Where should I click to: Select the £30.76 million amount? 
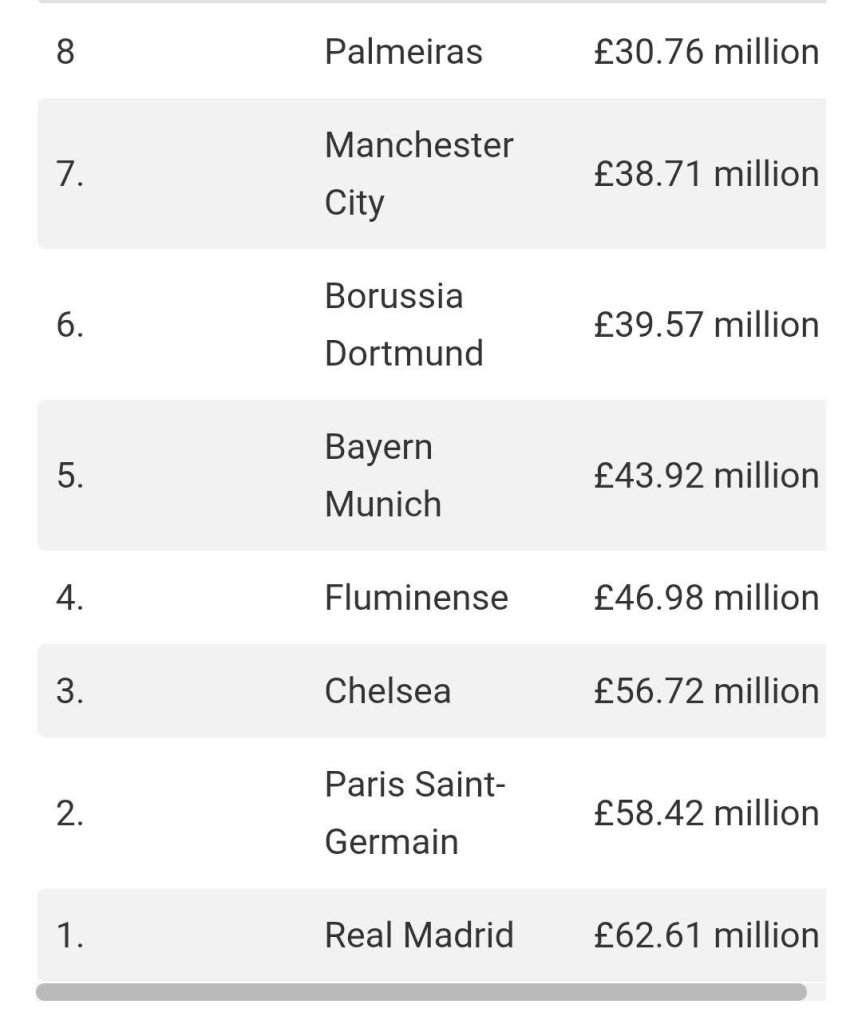[x=707, y=52]
